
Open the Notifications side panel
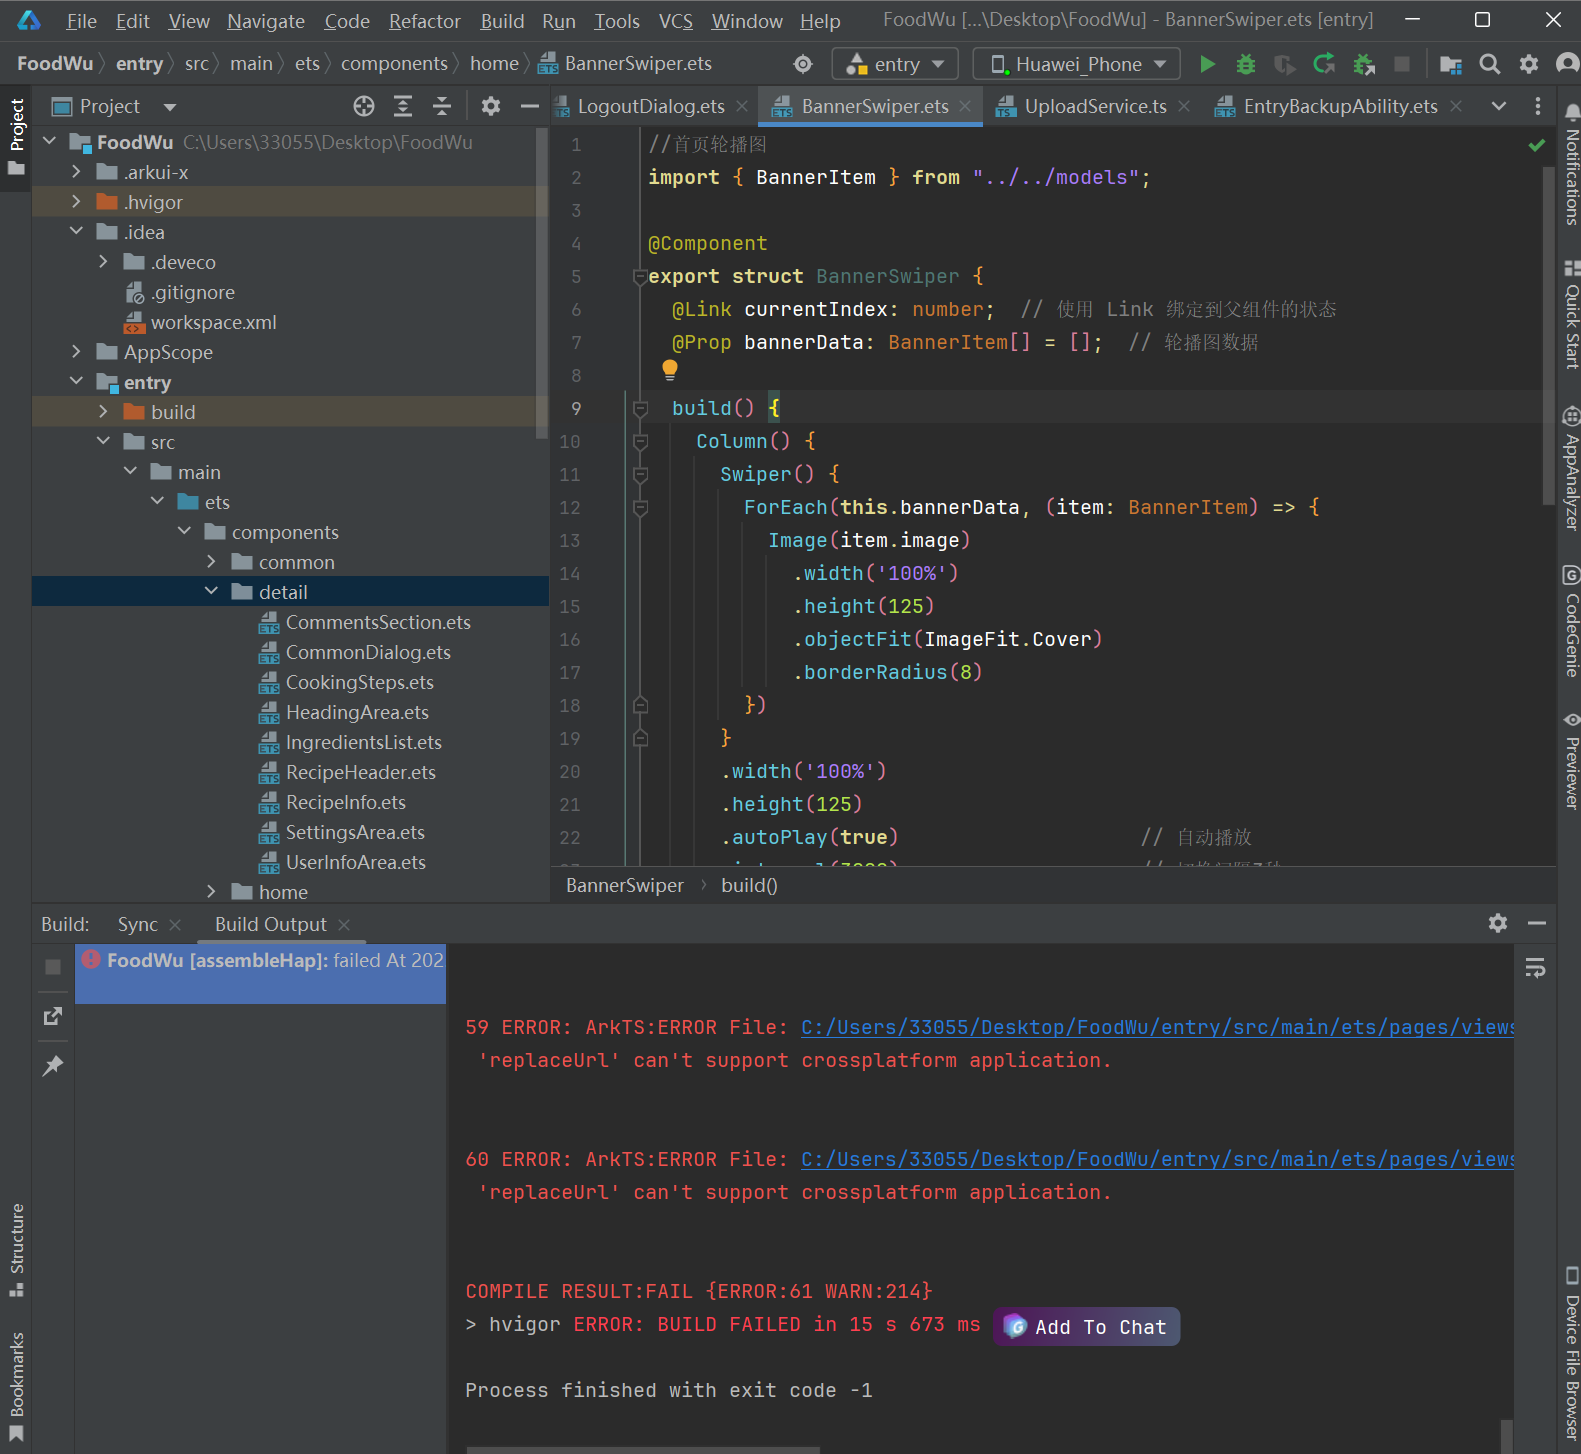1571,165
